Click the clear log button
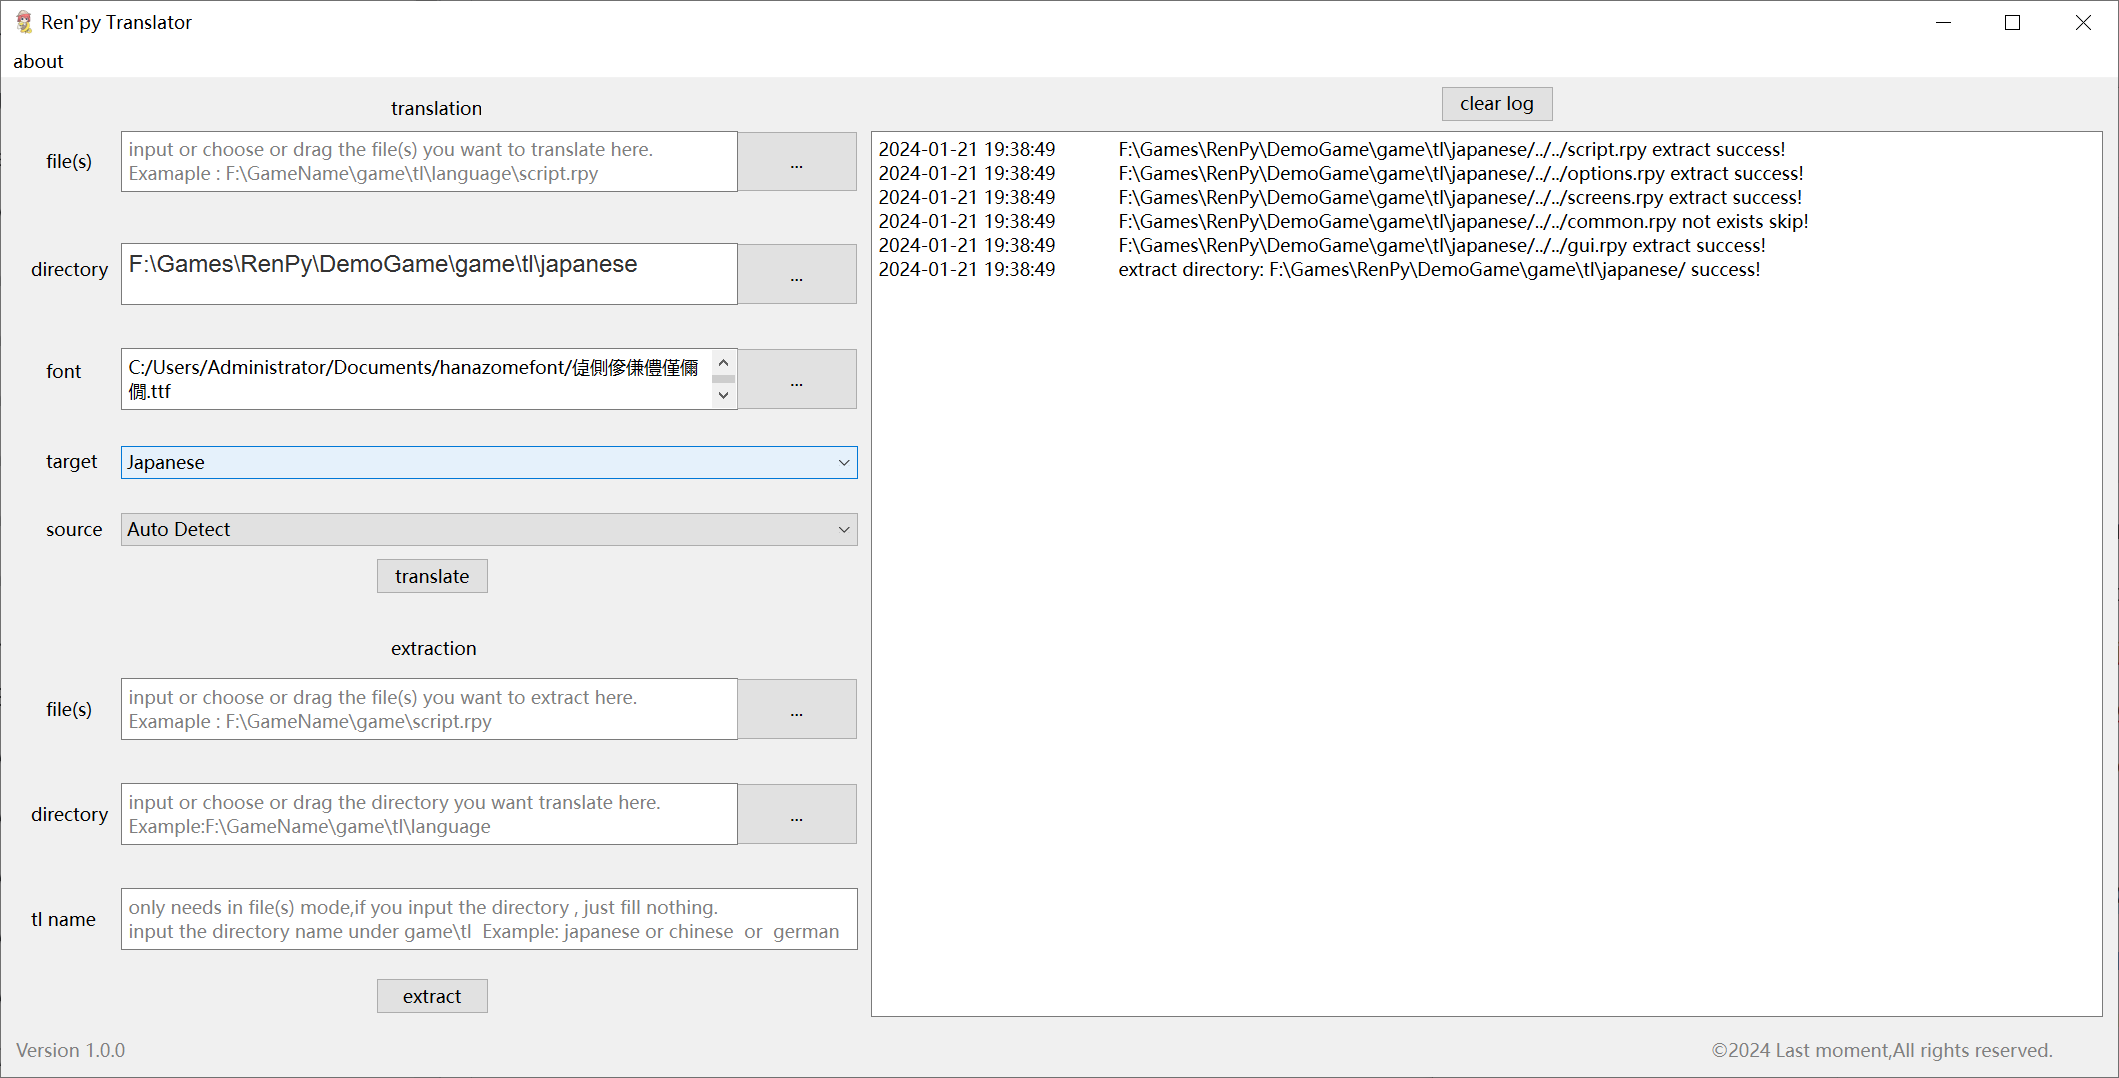The height and width of the screenshot is (1078, 2119). (1496, 104)
